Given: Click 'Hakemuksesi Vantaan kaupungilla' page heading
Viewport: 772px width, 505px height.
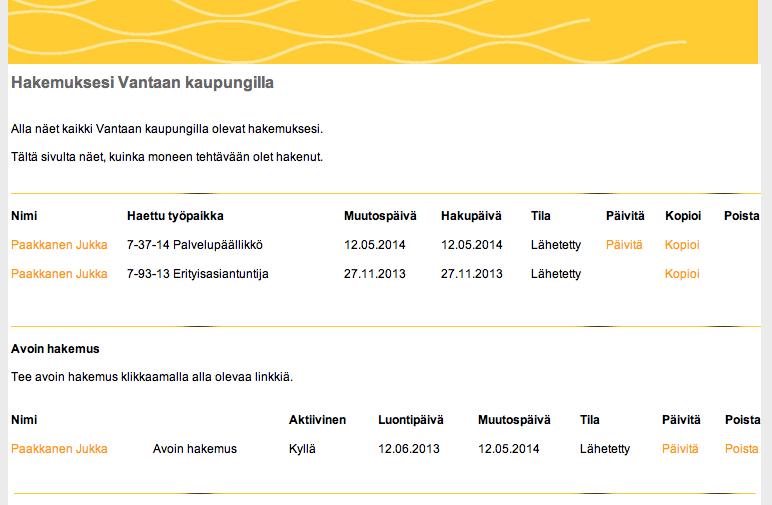Looking at the screenshot, I should (x=142, y=82).
